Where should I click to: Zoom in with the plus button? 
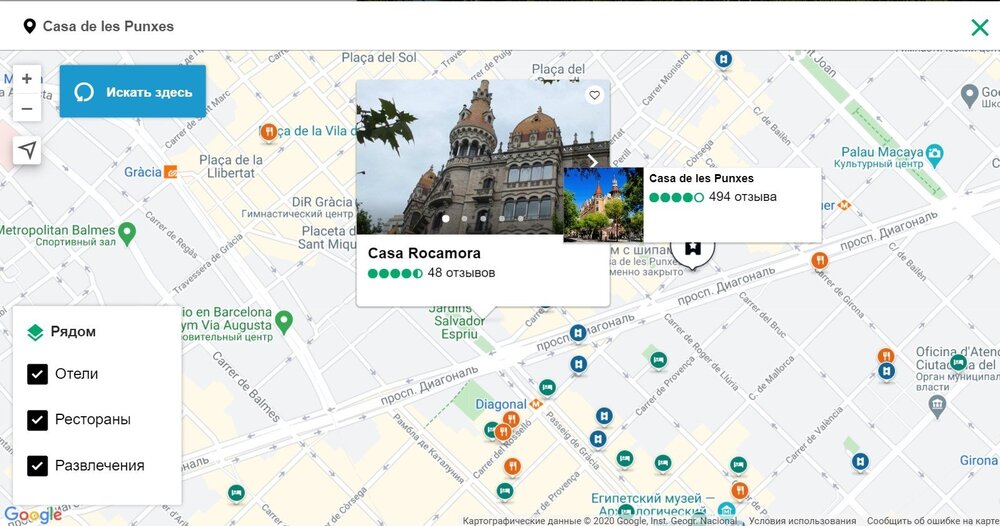[x=27, y=79]
